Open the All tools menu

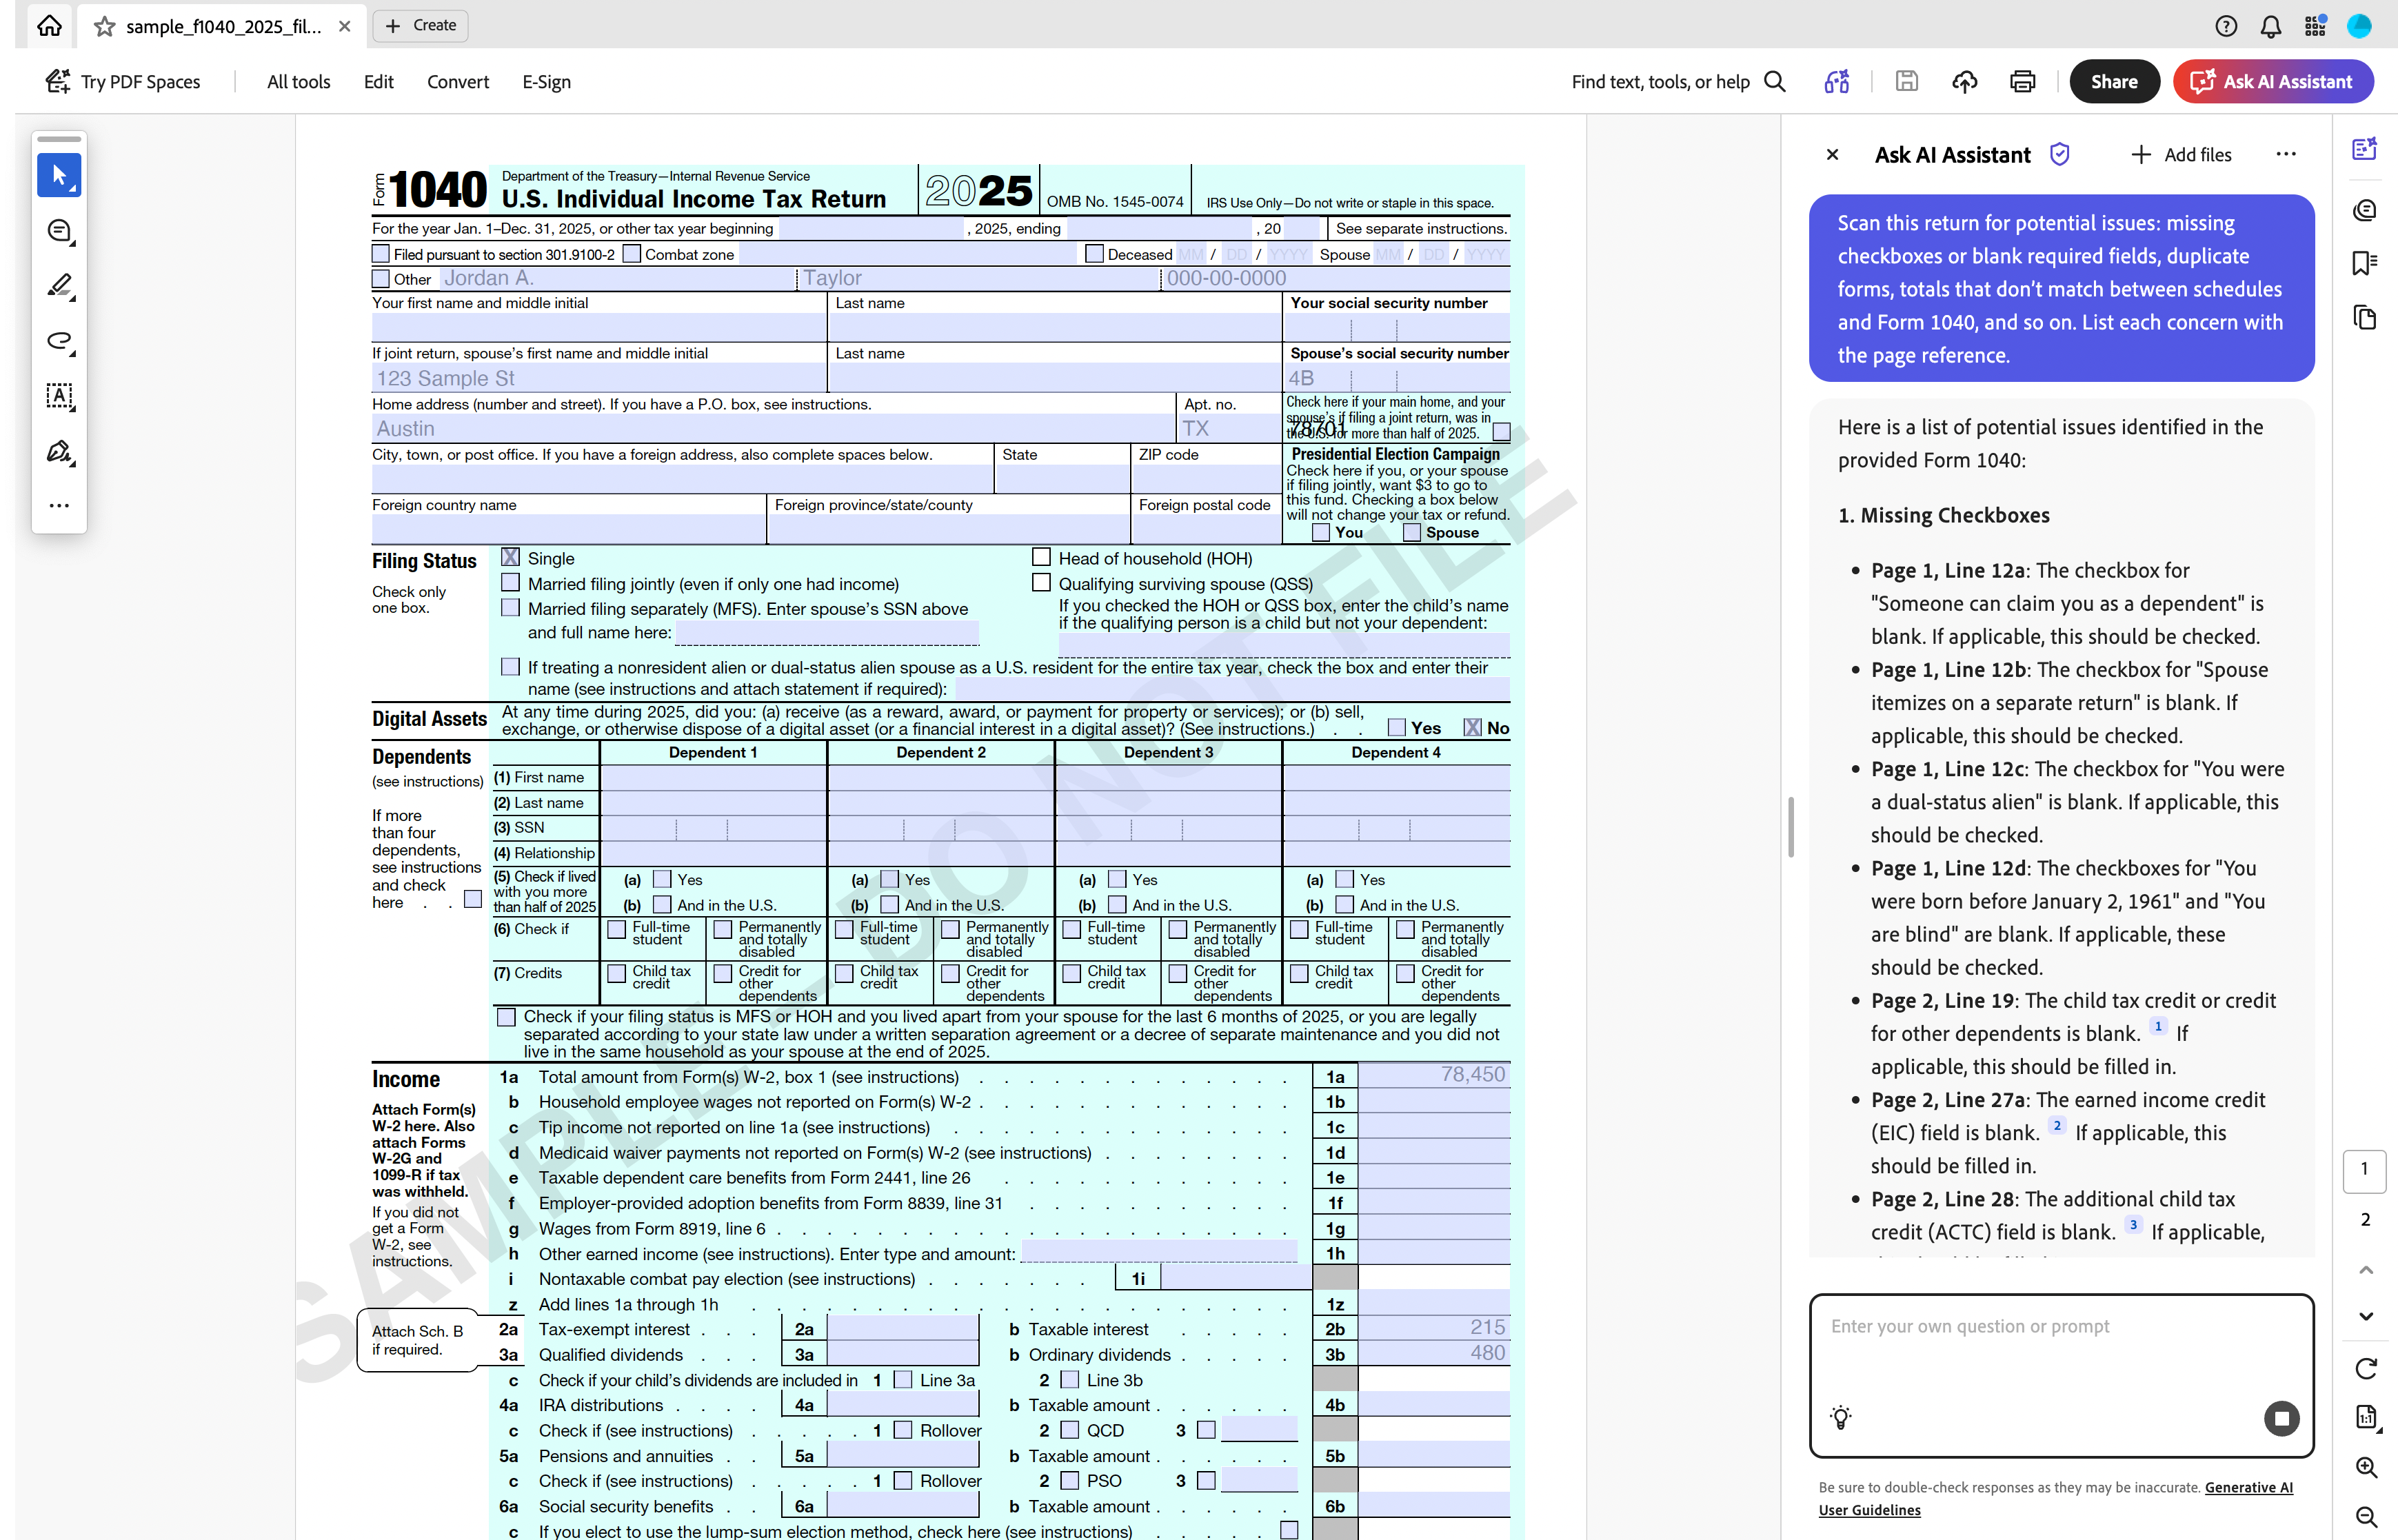[x=298, y=82]
